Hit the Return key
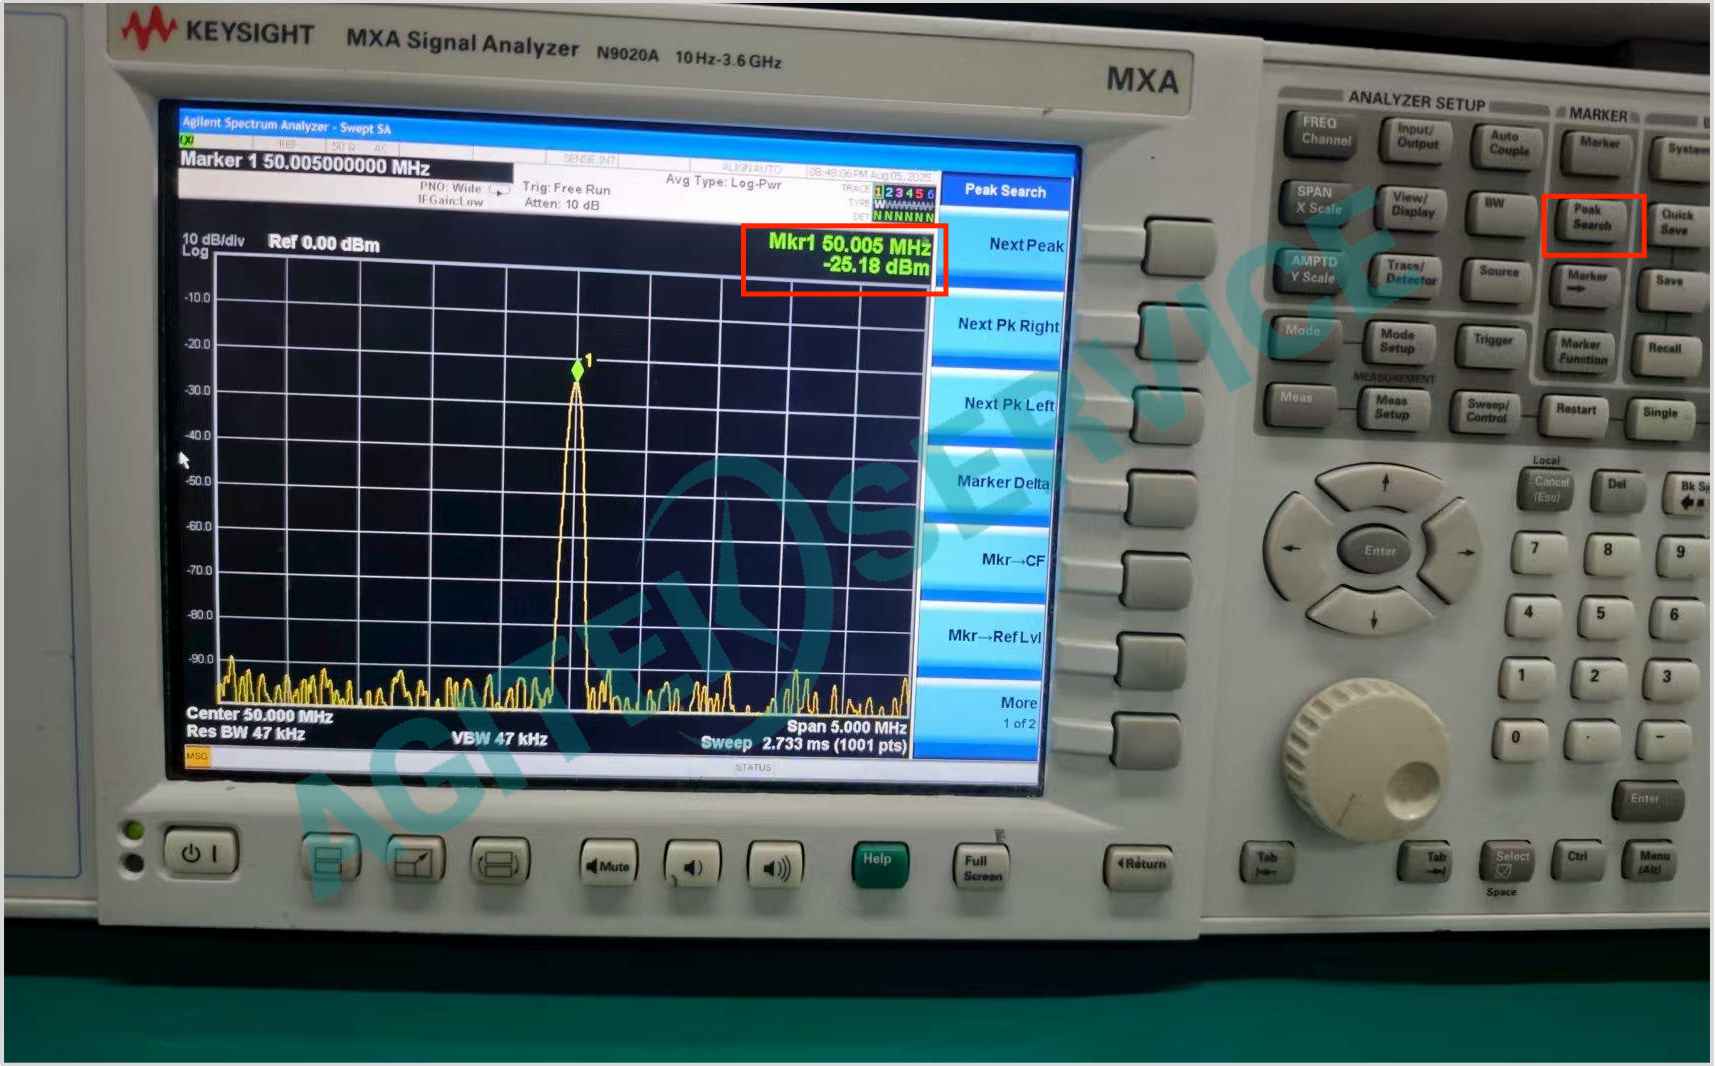This screenshot has width=1715, height=1066. pos(1139,865)
